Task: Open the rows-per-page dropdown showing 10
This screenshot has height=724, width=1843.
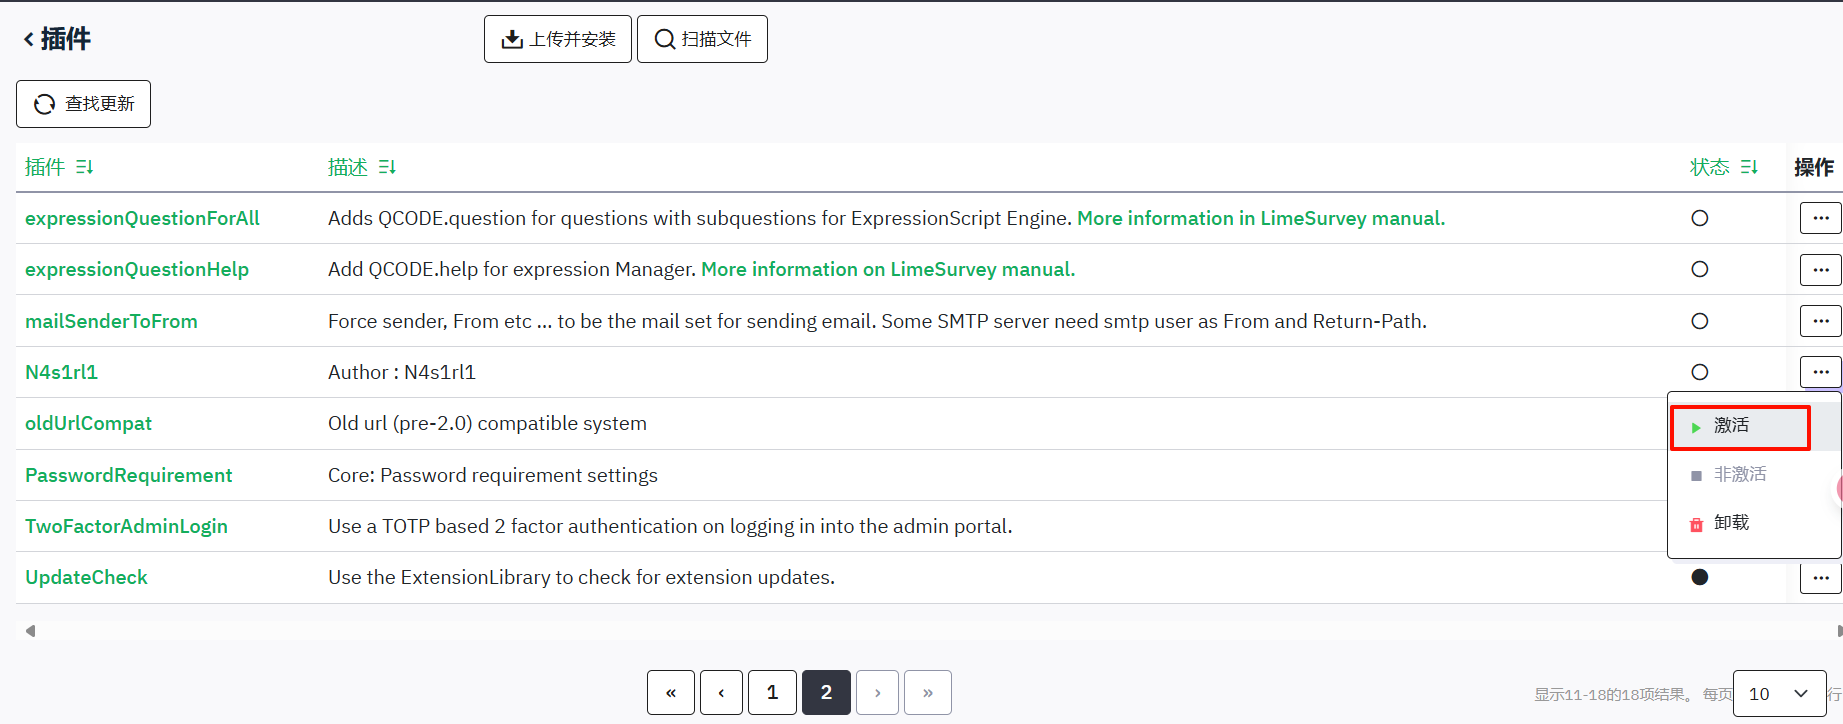Action: coord(1779,694)
